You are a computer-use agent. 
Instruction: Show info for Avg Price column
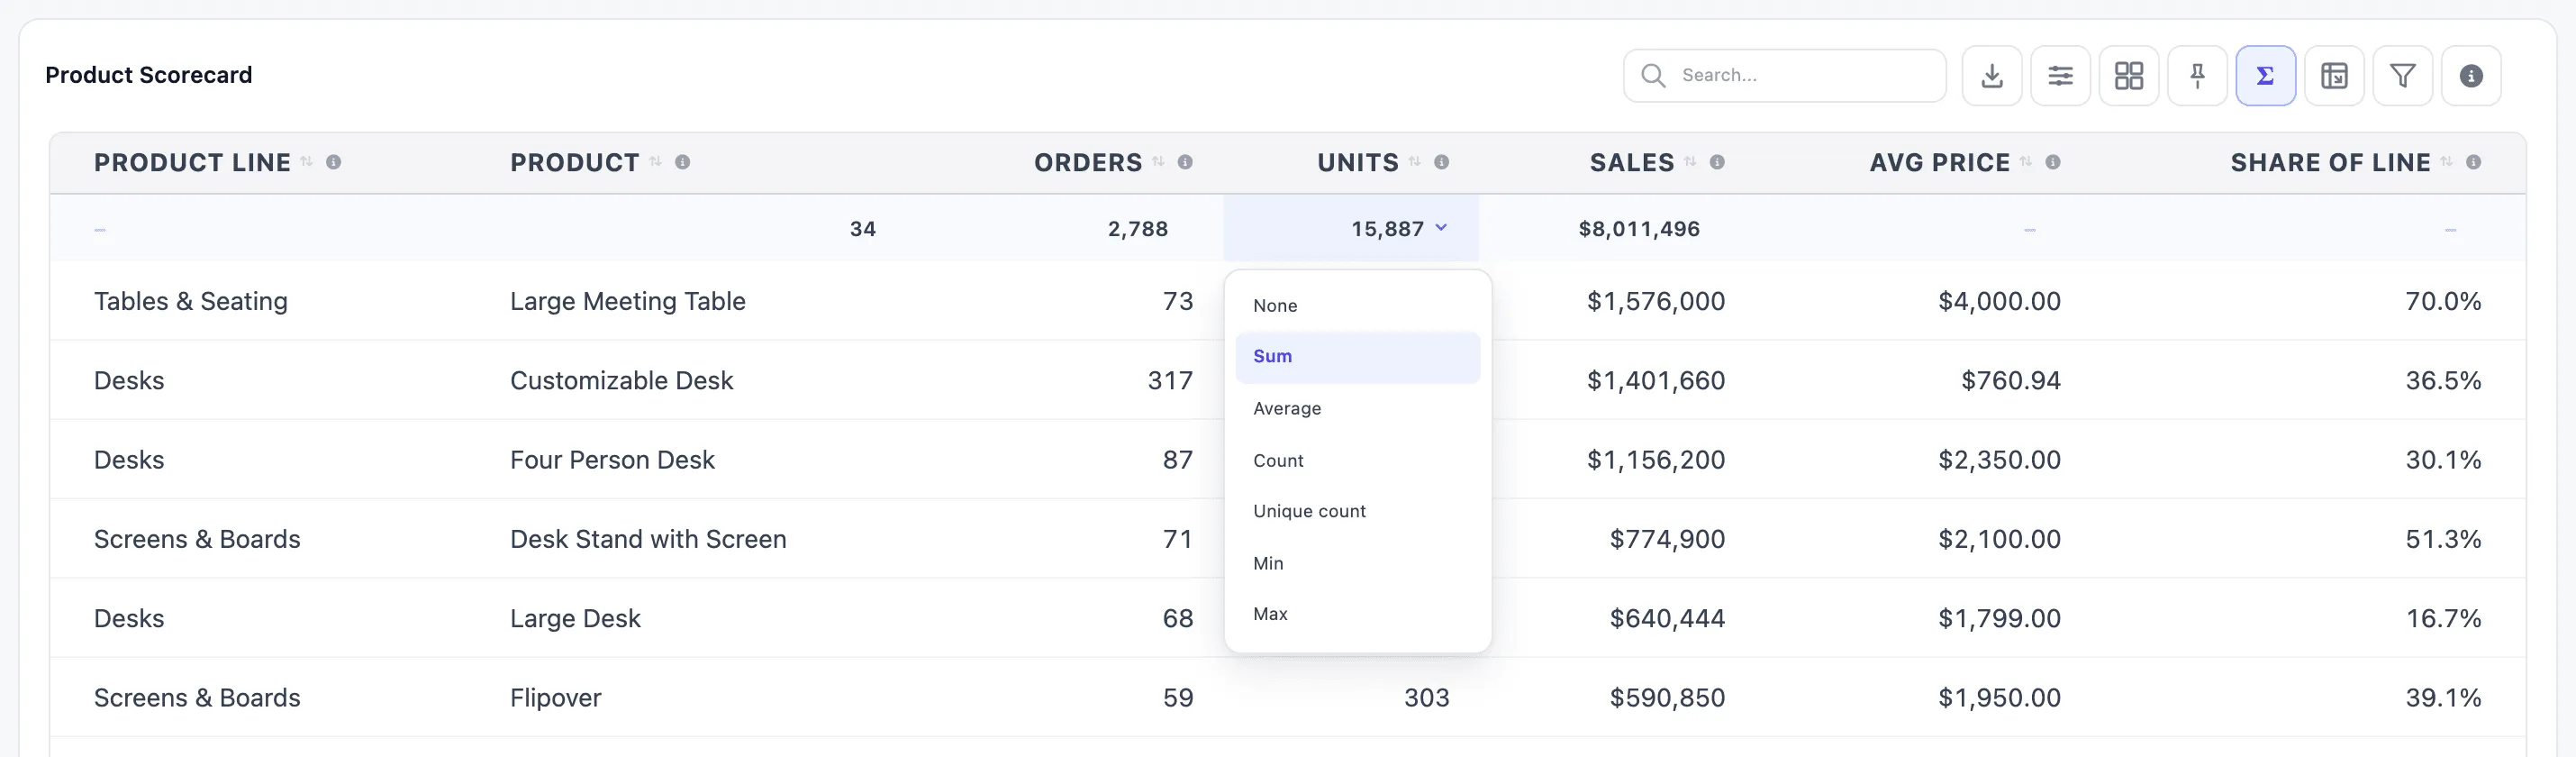[2053, 162]
